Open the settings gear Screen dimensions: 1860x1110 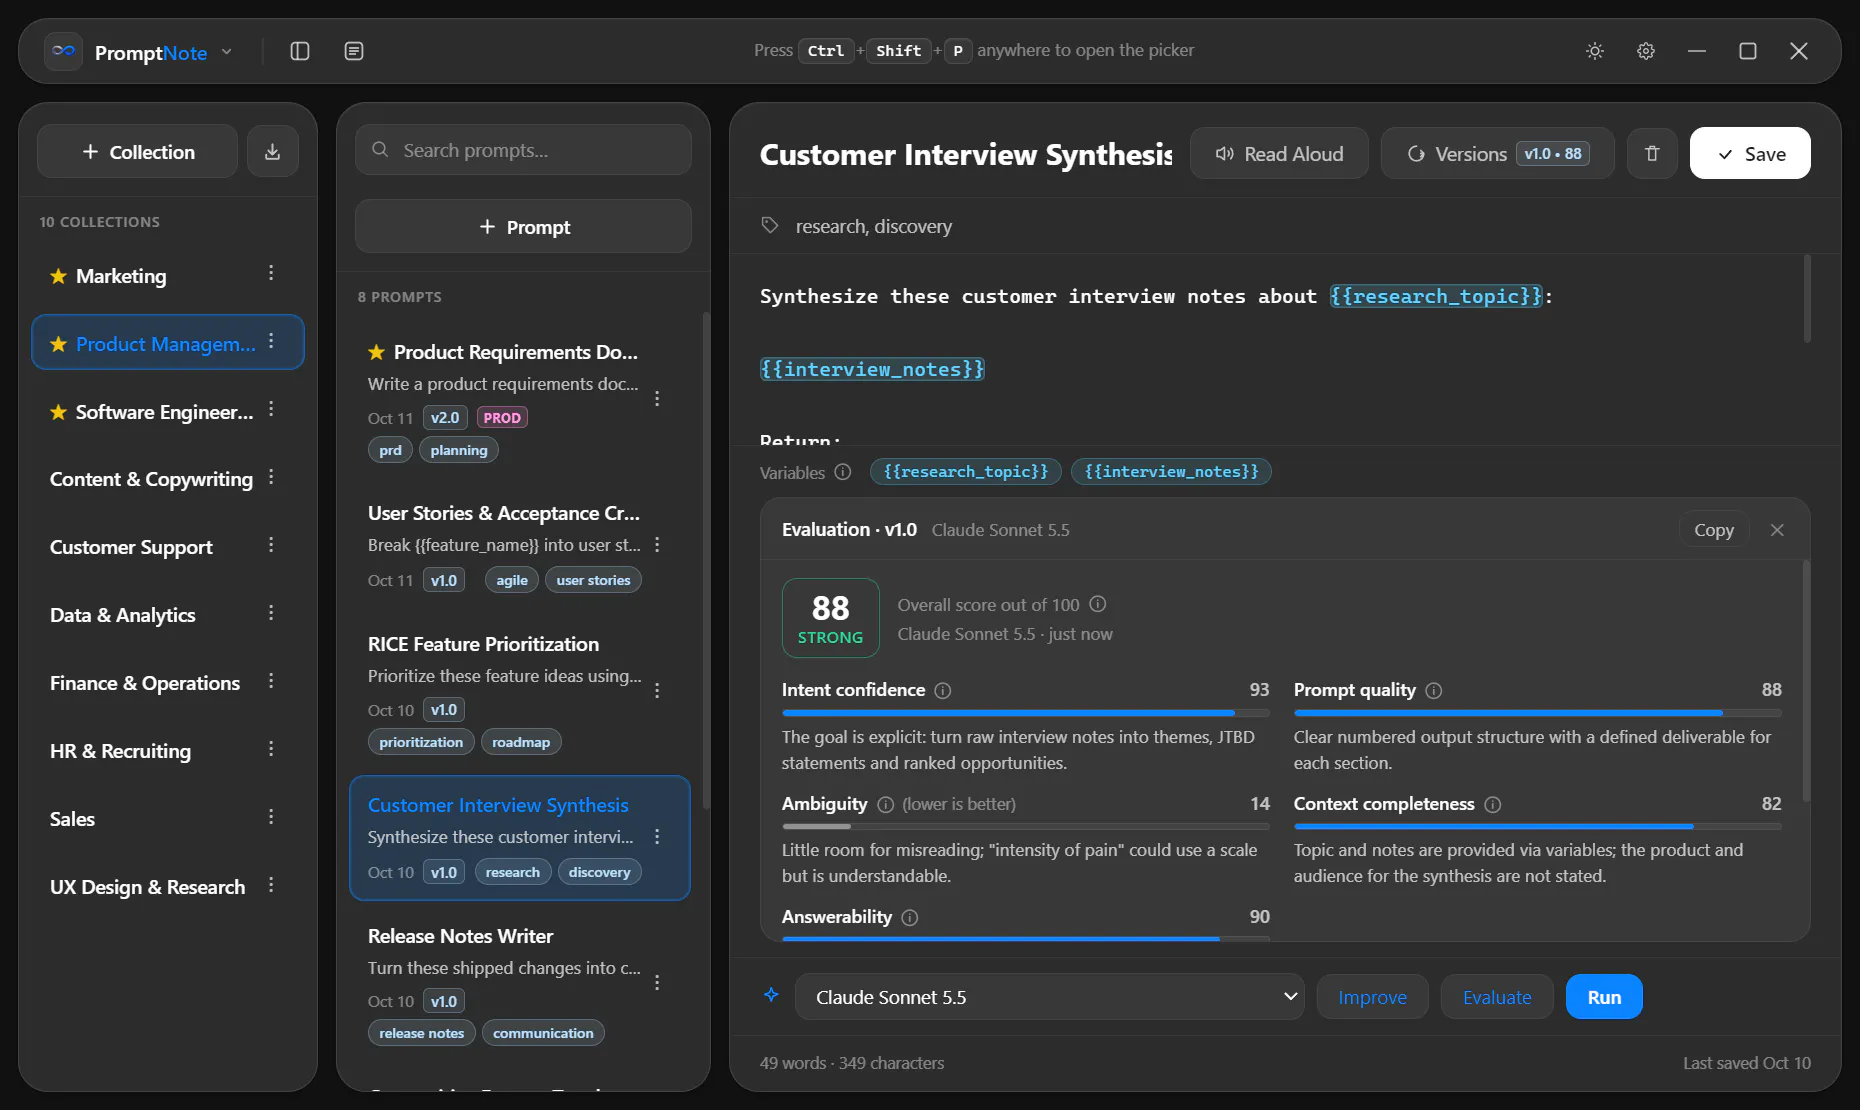click(1646, 51)
